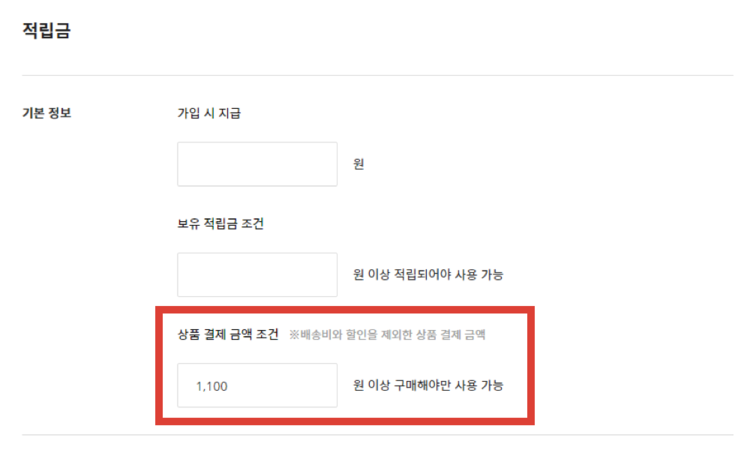
Task: Click the 가입 시 지급 amount input field
Action: [257, 164]
